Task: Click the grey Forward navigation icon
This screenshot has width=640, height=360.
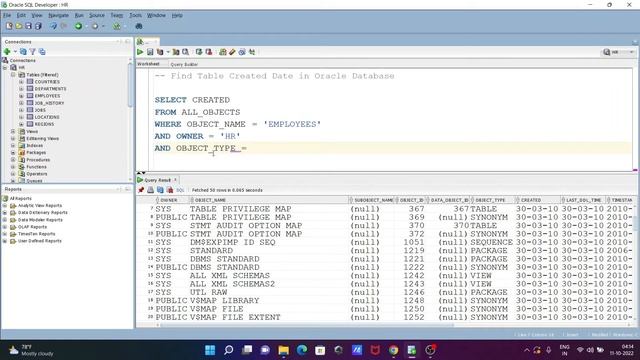Action: coord(95,26)
